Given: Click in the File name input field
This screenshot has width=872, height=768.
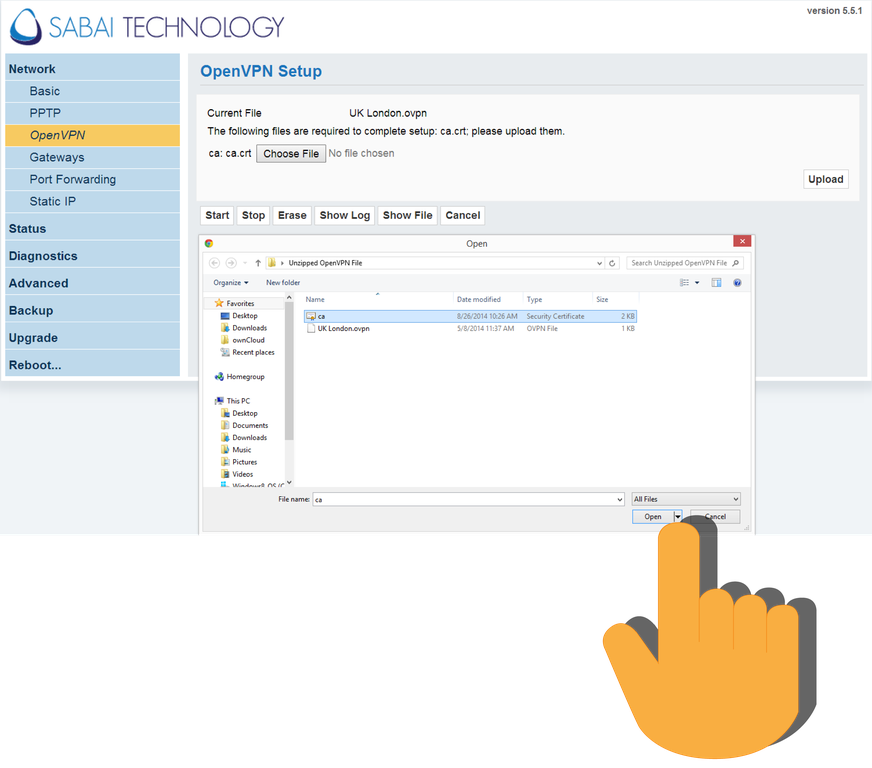Looking at the screenshot, I should 464,499.
